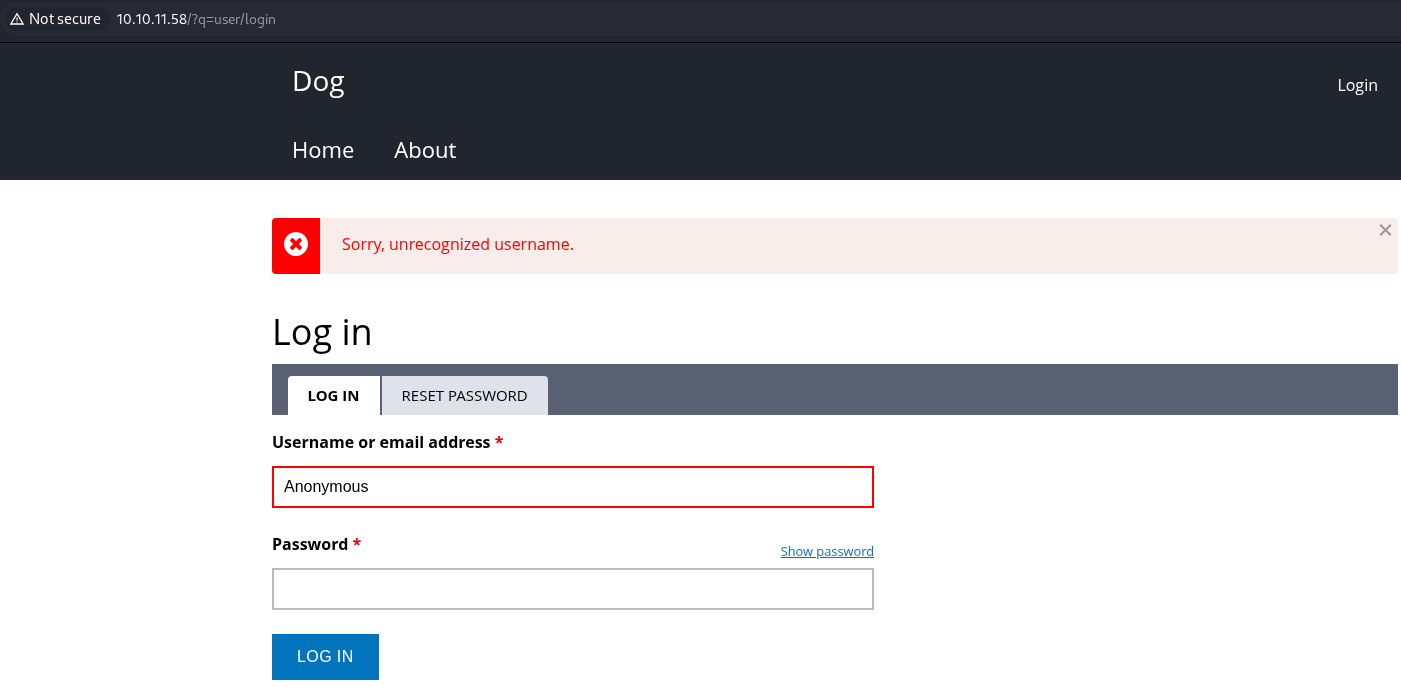Click the 'Log in' page heading

tap(322, 332)
